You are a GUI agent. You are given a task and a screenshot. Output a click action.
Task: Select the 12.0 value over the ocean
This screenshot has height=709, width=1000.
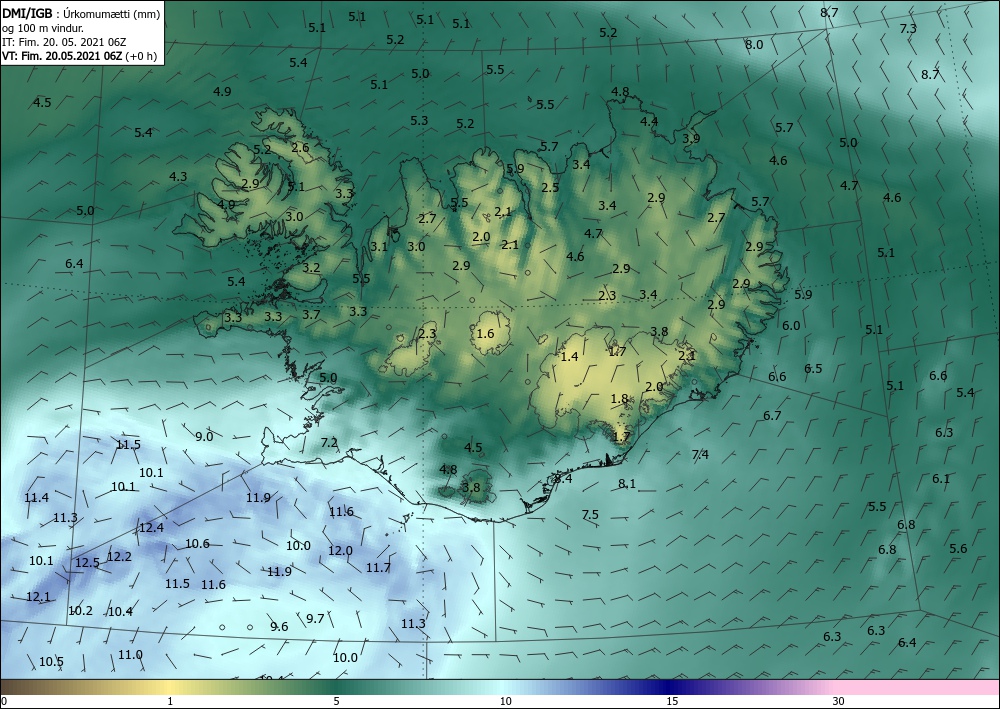(340, 550)
